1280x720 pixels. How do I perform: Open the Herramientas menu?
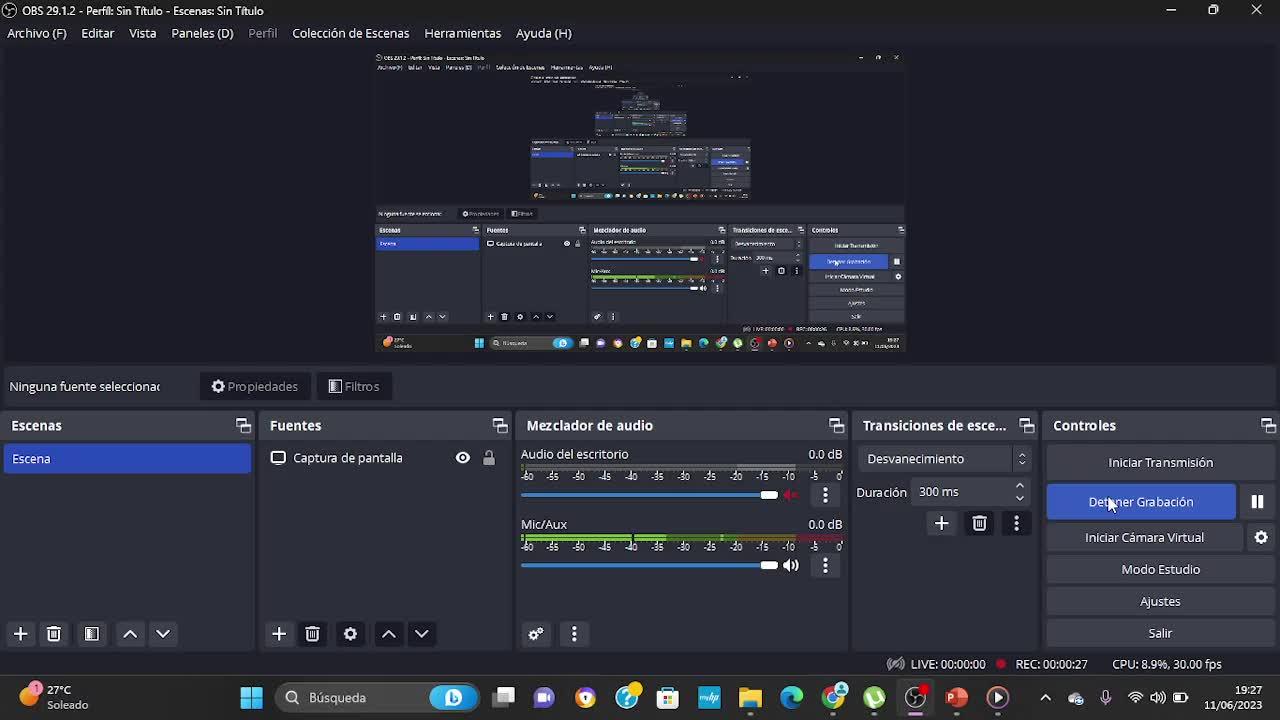point(462,33)
